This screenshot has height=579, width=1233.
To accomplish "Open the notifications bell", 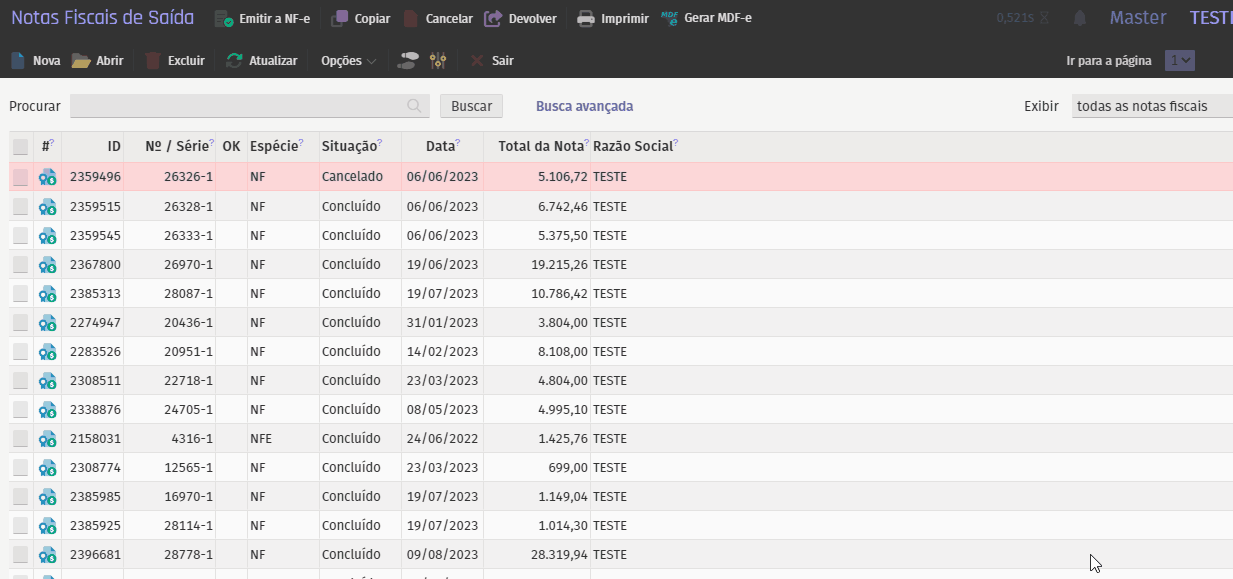I will pos(1080,18).
